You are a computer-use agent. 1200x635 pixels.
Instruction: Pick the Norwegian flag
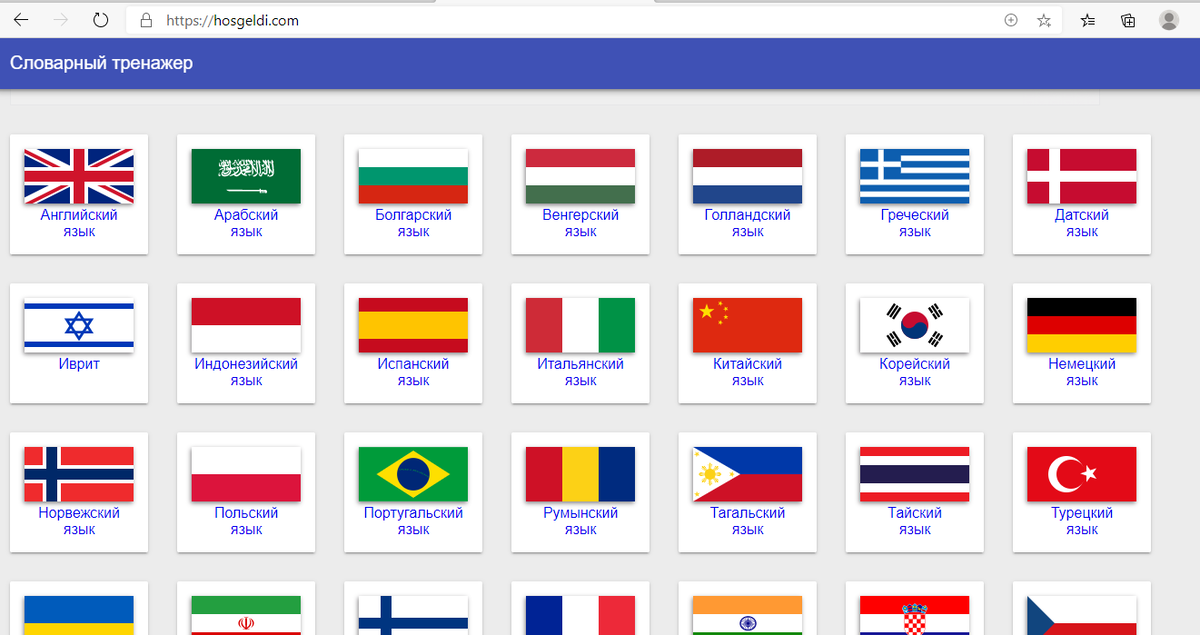pyautogui.click(x=79, y=474)
